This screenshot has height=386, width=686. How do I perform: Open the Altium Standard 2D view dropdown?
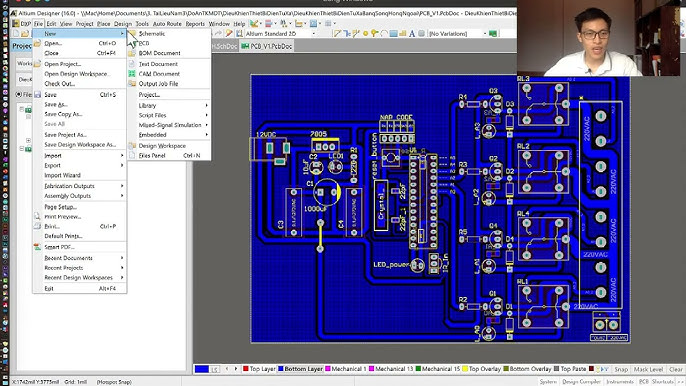314,34
